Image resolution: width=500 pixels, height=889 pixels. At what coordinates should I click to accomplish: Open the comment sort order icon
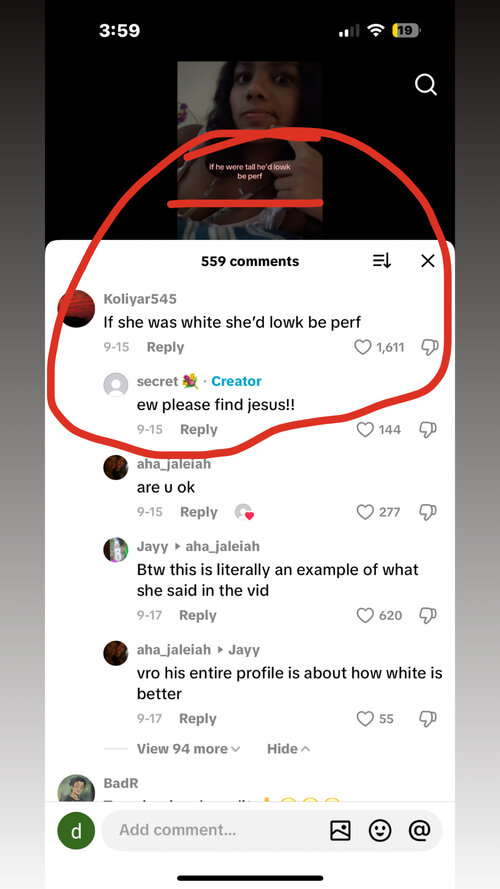point(382,261)
